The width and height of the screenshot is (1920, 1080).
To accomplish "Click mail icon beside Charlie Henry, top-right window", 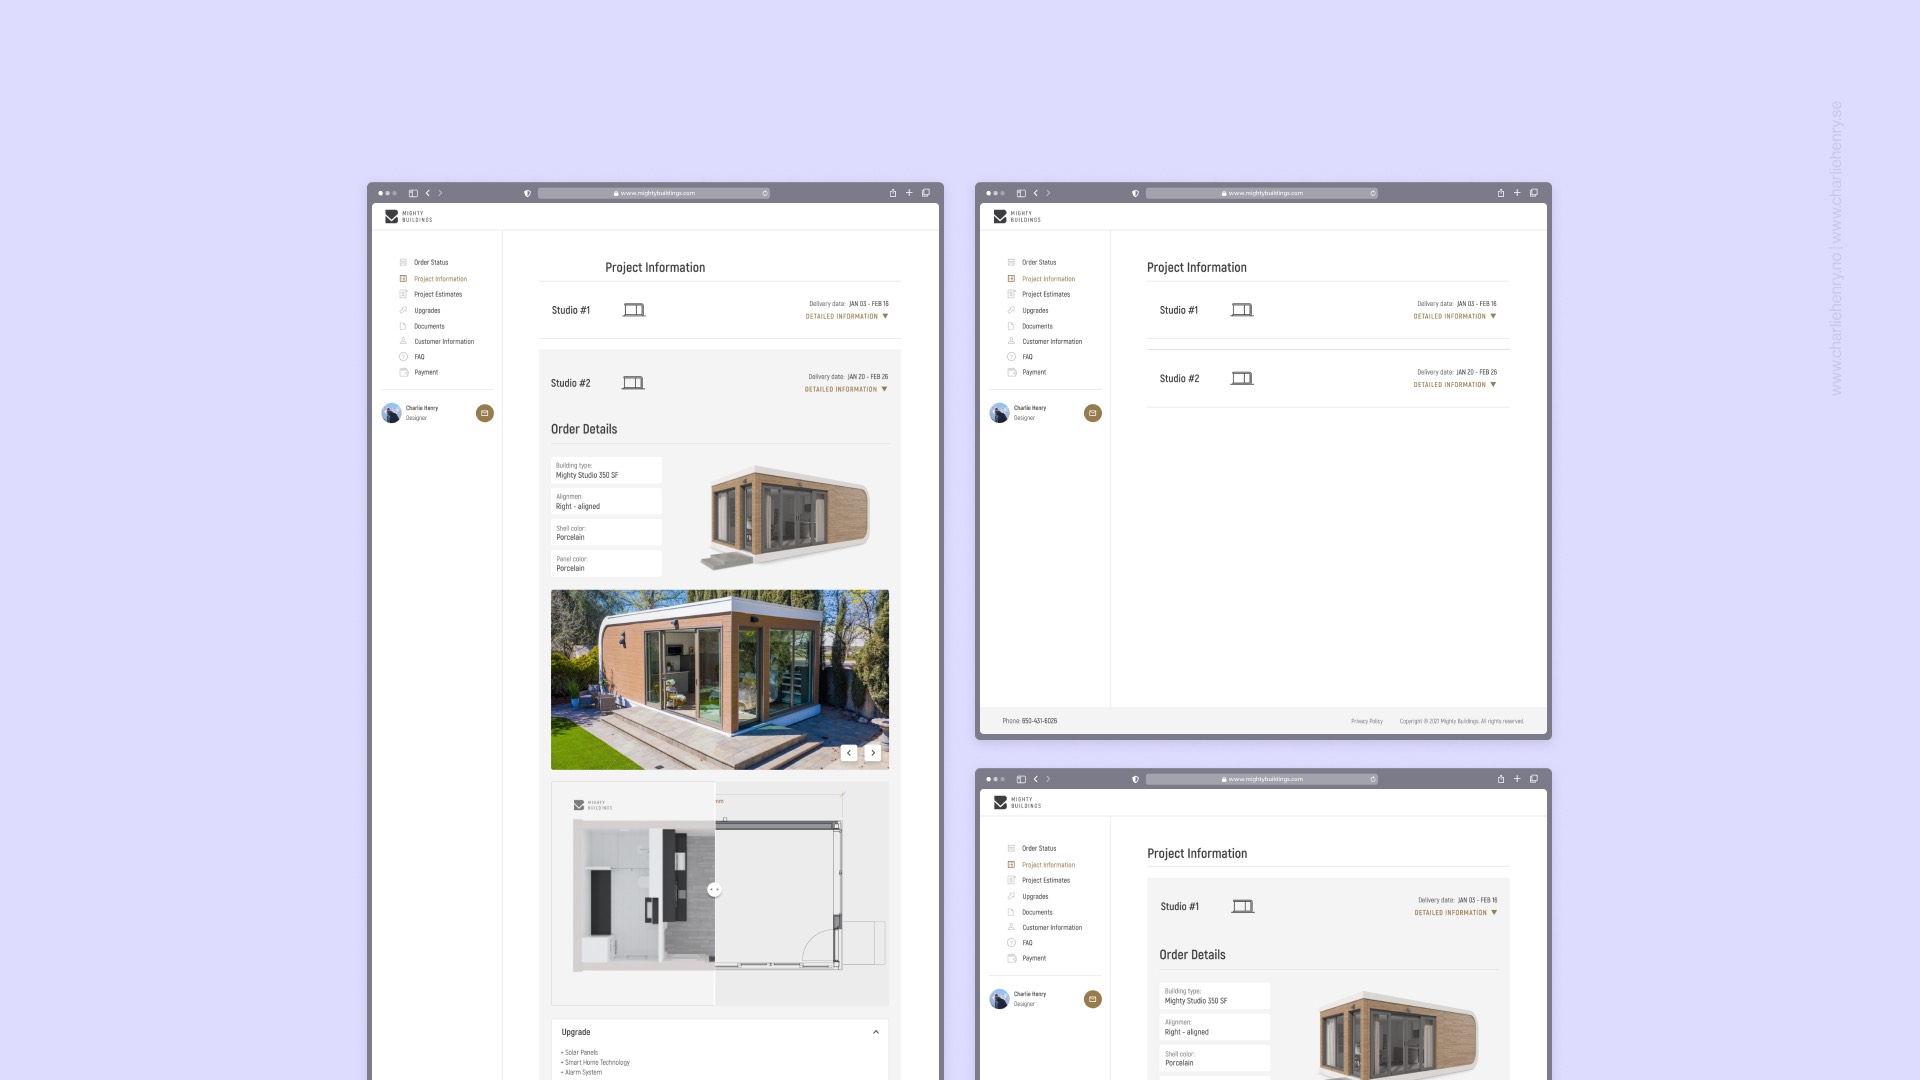I will [1093, 413].
